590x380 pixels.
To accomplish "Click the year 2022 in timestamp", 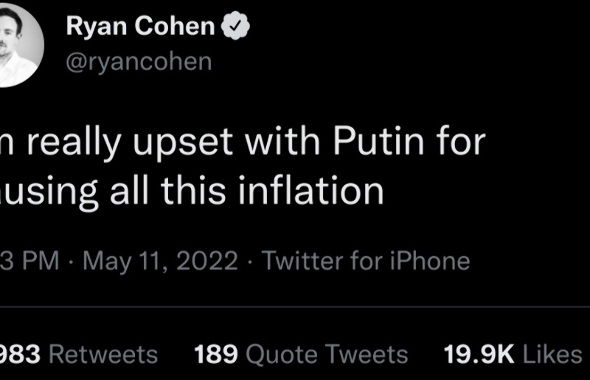I will click(207, 261).
